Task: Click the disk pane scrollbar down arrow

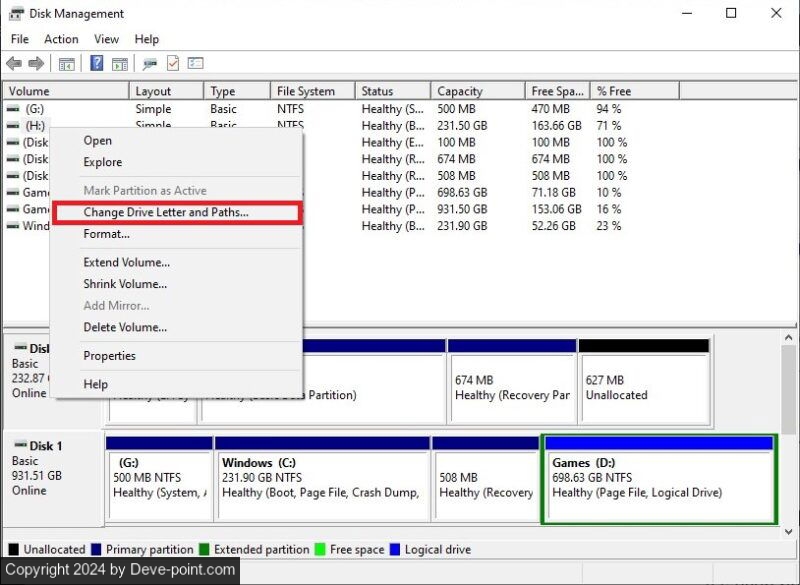Action: coord(789,531)
